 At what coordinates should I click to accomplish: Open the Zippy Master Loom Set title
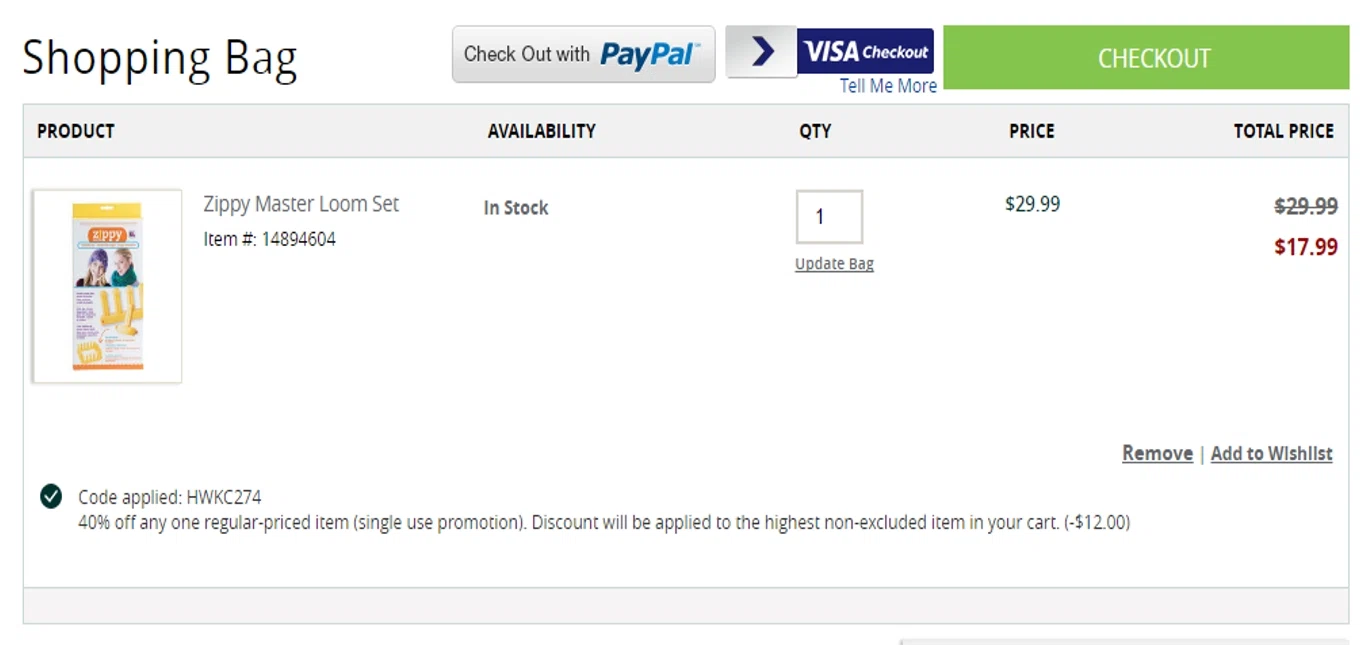coord(301,204)
